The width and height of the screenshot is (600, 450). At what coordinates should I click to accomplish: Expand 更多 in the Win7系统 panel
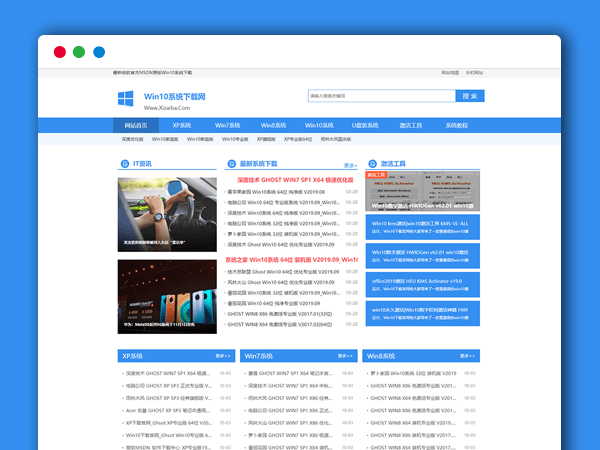pos(347,355)
